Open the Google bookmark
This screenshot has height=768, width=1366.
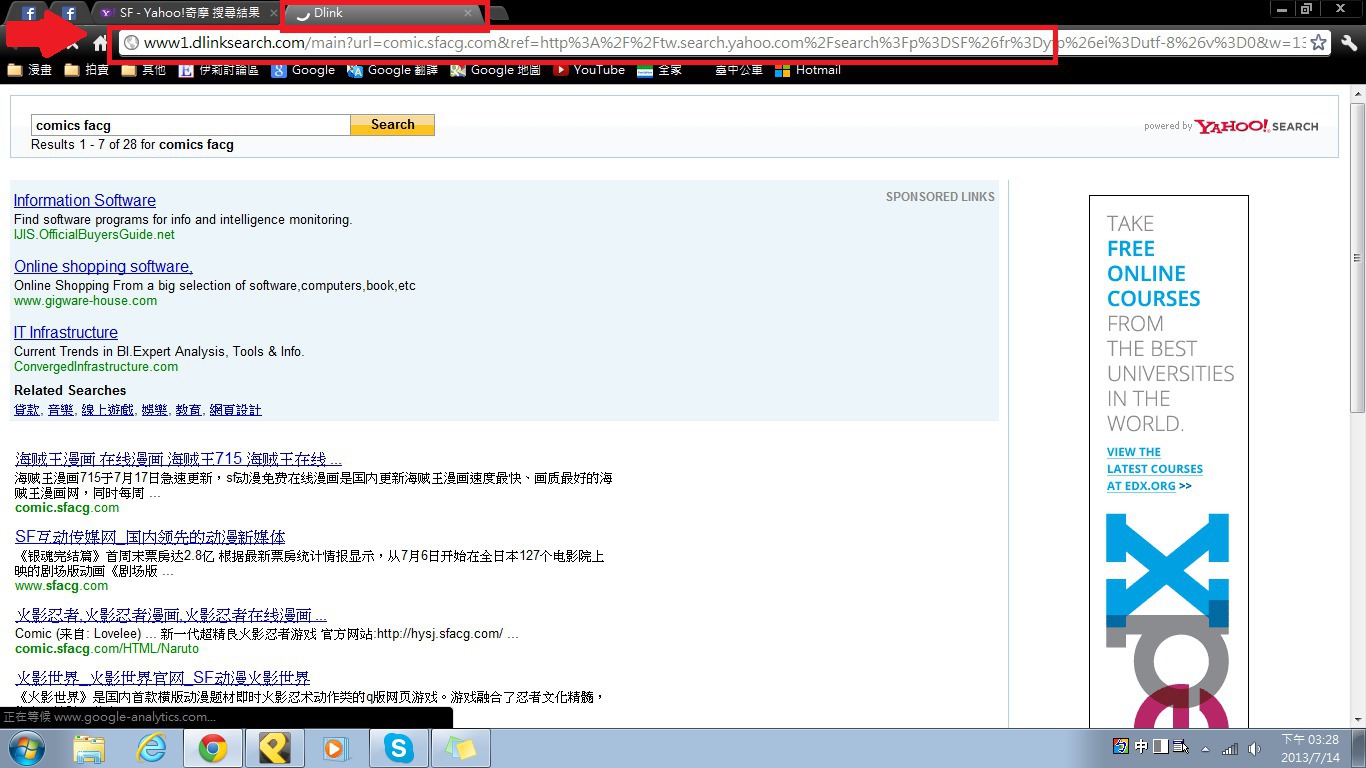(303, 70)
